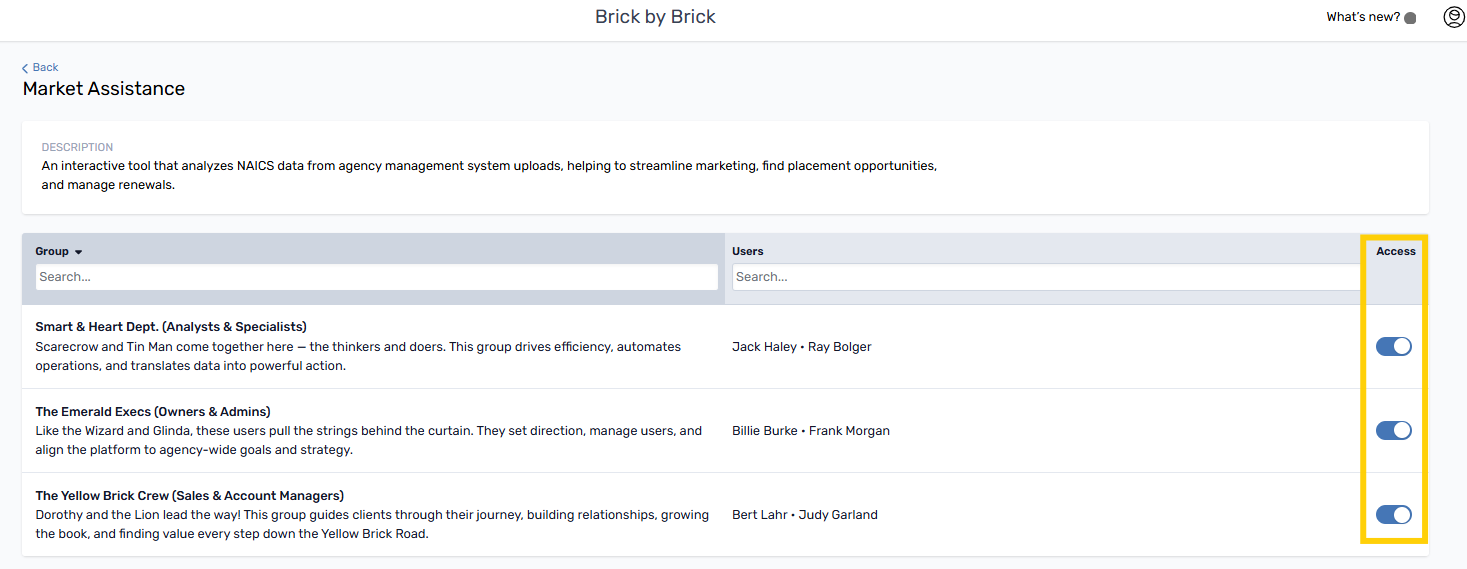Click the Billie Burke • Frank Morgan users cell
1467x569 pixels.
pyautogui.click(x=810, y=431)
